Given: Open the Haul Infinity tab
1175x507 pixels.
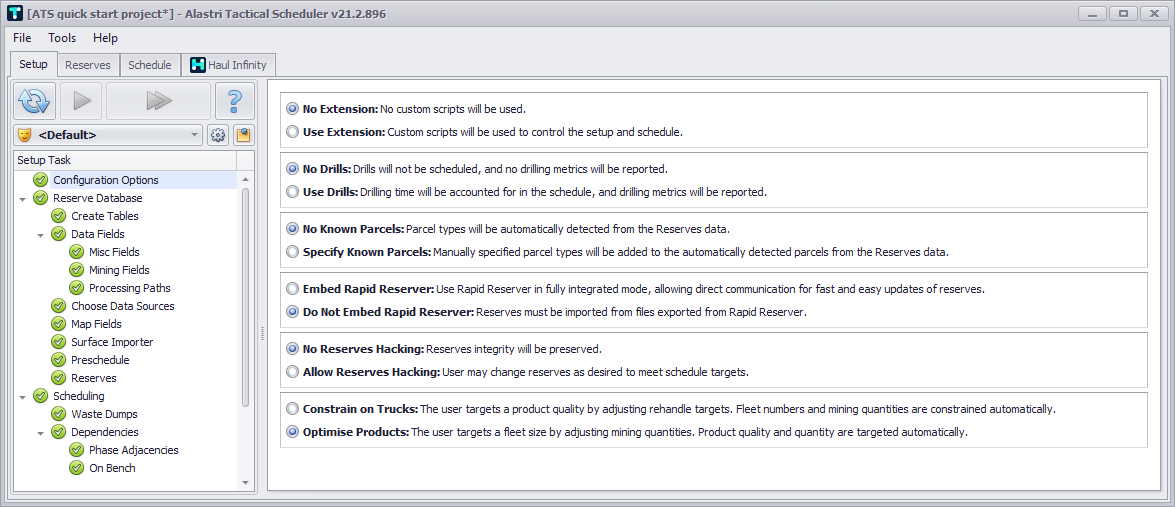Looking at the screenshot, I should 228,65.
